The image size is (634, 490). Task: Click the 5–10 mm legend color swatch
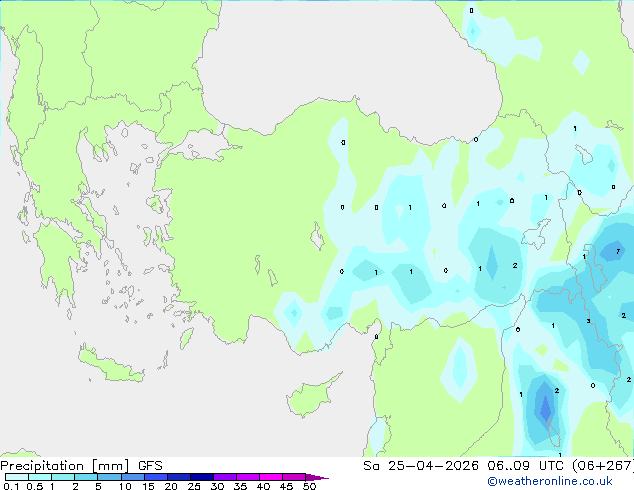[x=109, y=477]
